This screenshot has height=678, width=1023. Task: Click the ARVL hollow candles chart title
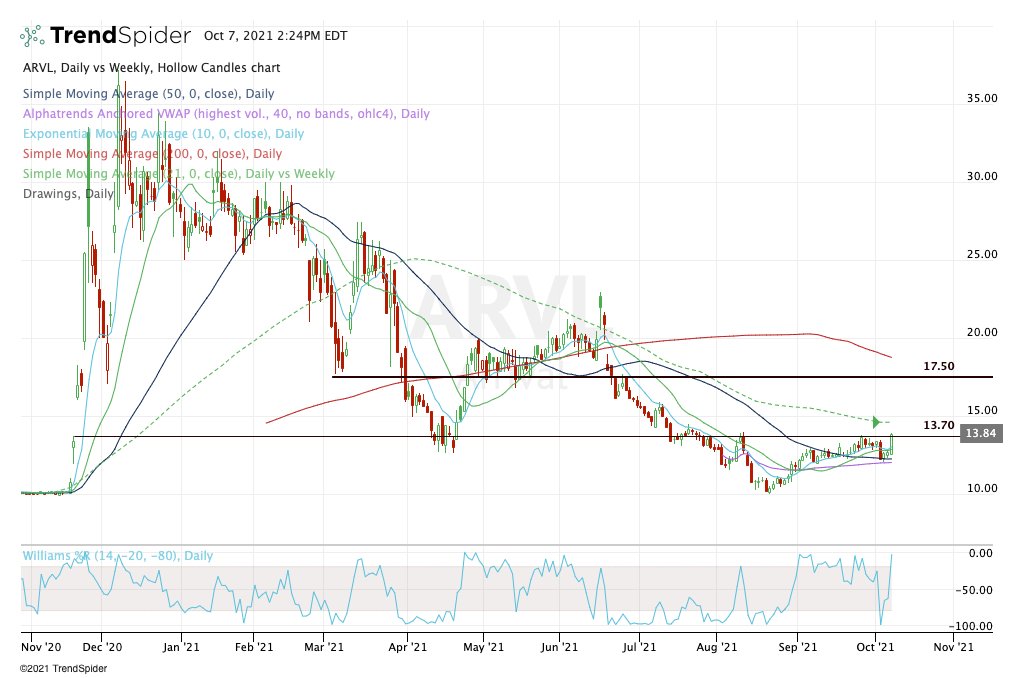tap(150, 68)
